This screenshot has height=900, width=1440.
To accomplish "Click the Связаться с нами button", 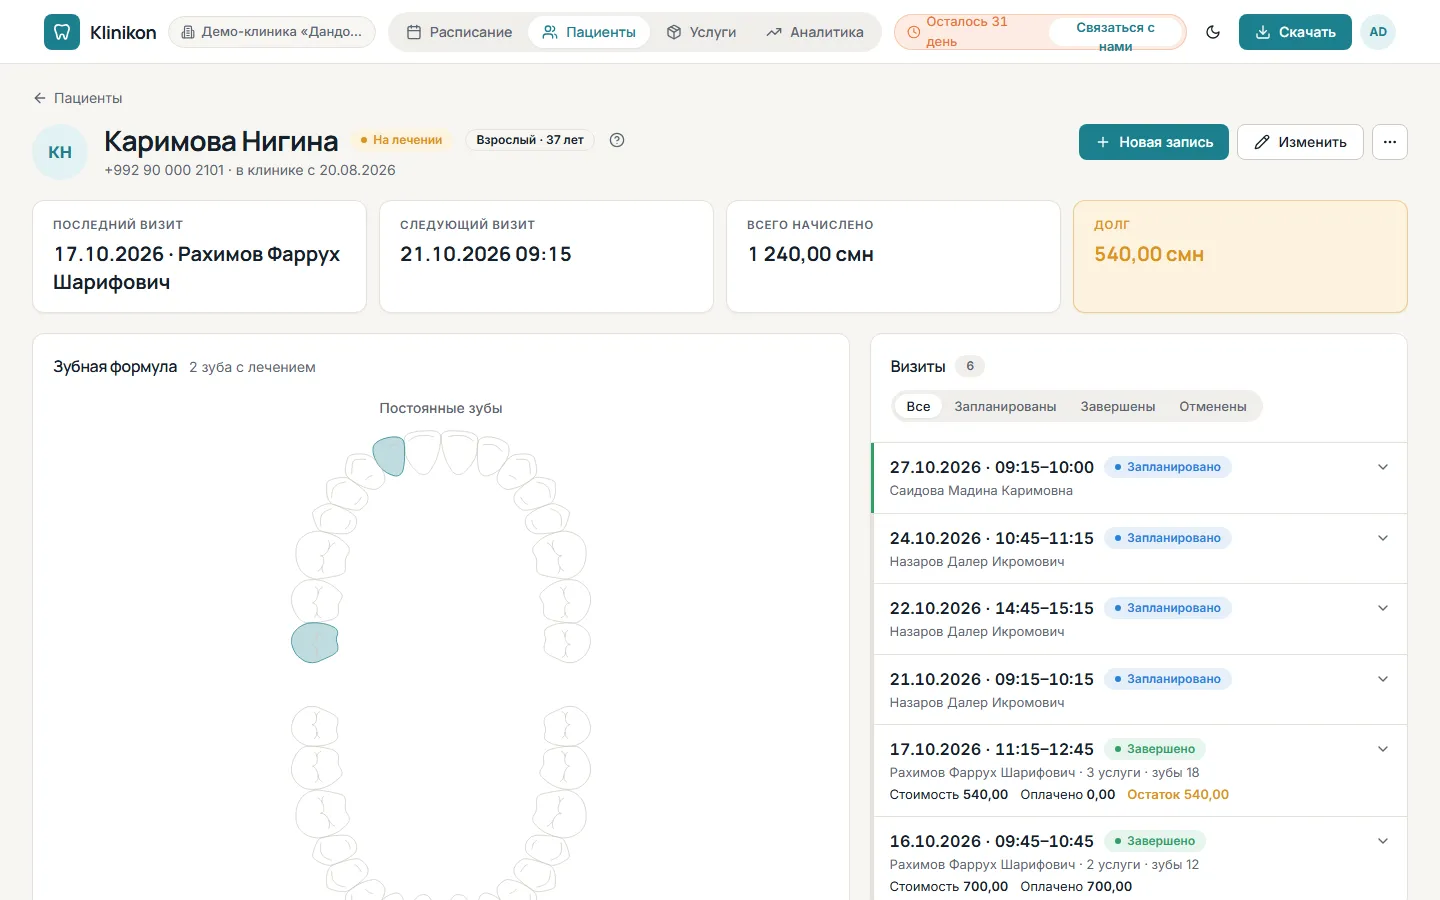I will coord(1115,32).
